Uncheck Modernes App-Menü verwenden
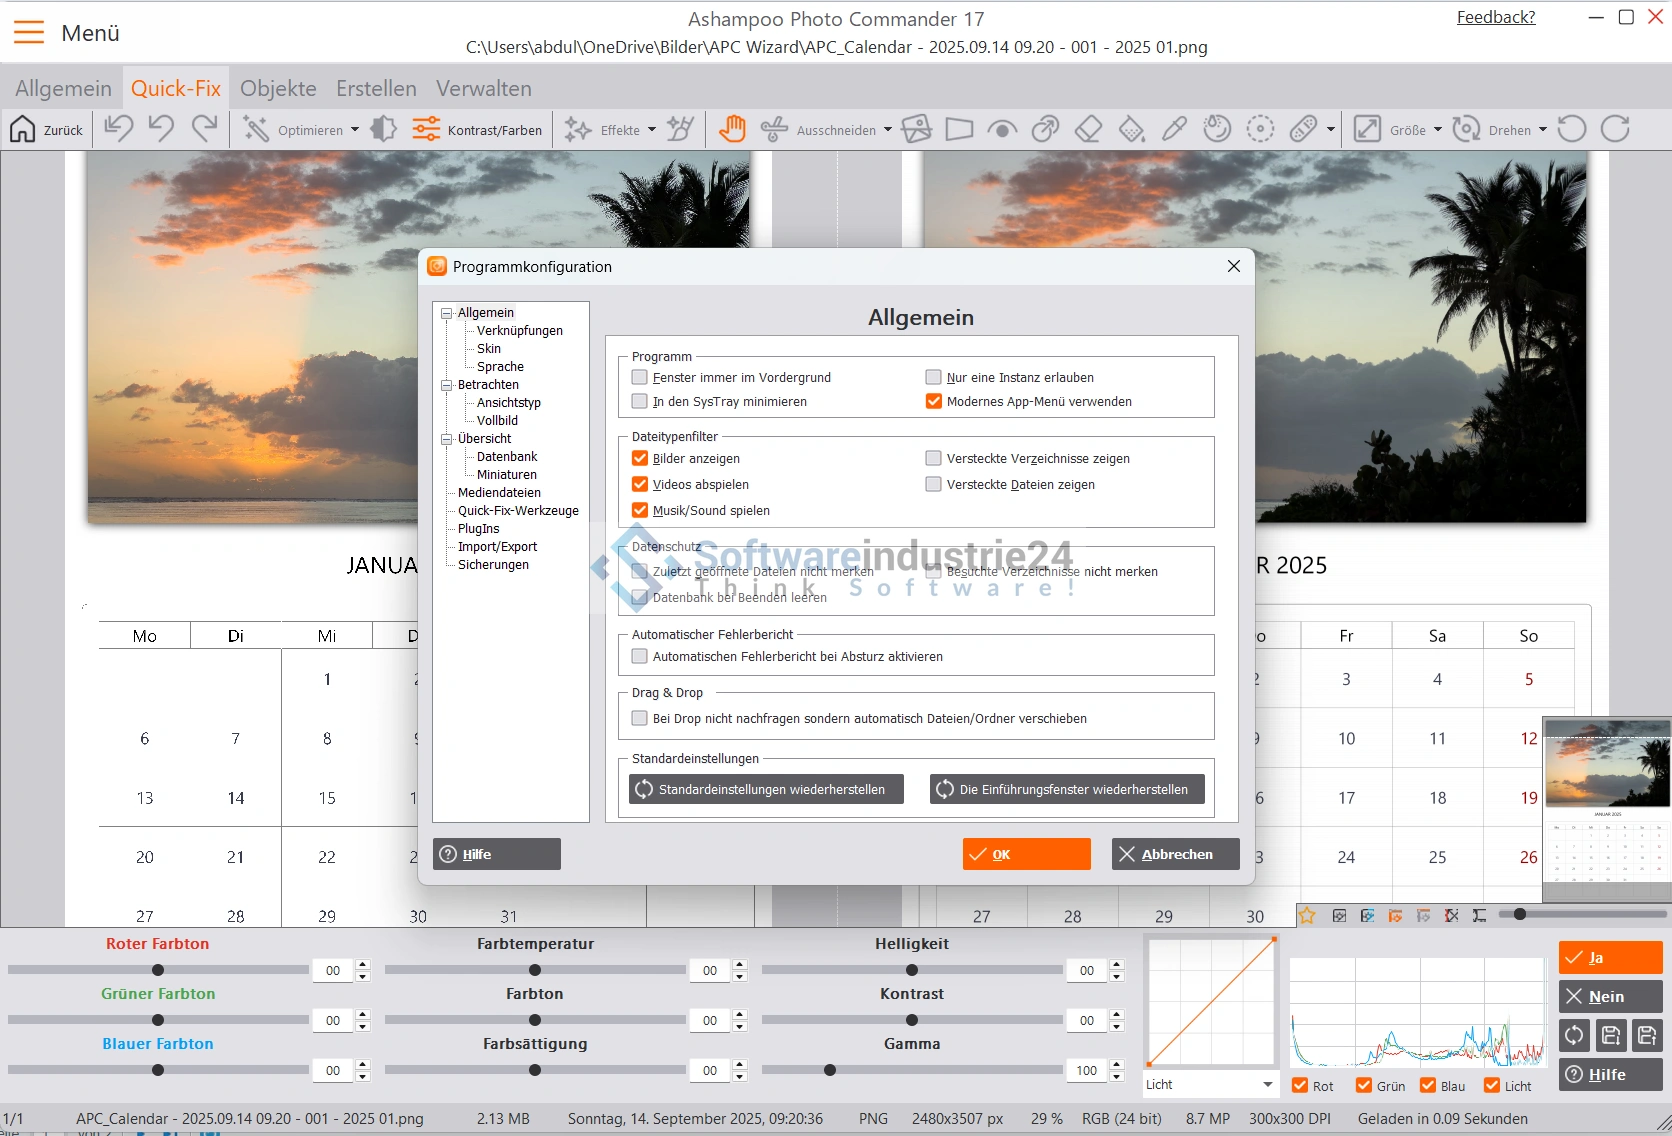 [x=934, y=401]
